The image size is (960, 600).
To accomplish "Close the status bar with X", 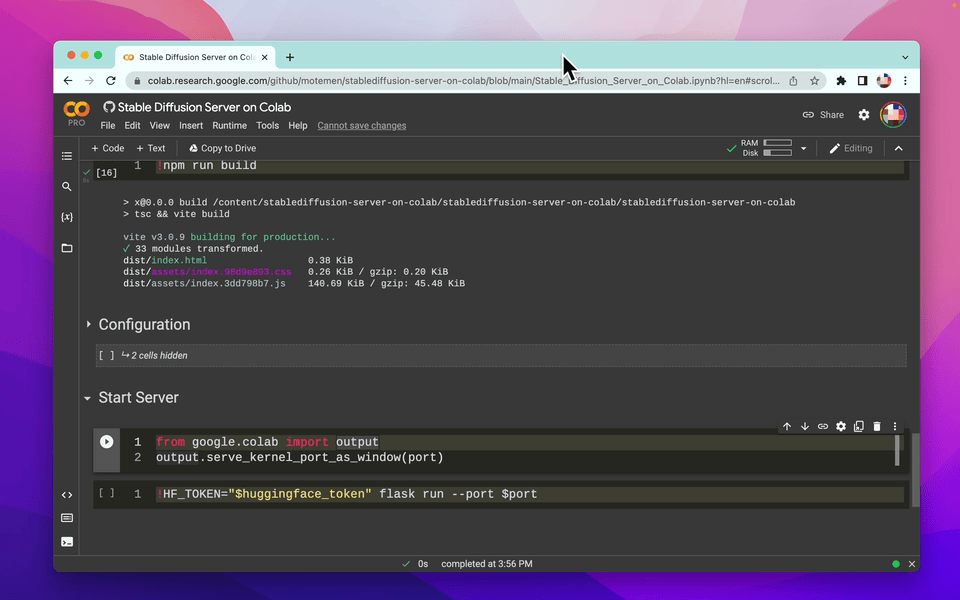I will tap(912, 564).
